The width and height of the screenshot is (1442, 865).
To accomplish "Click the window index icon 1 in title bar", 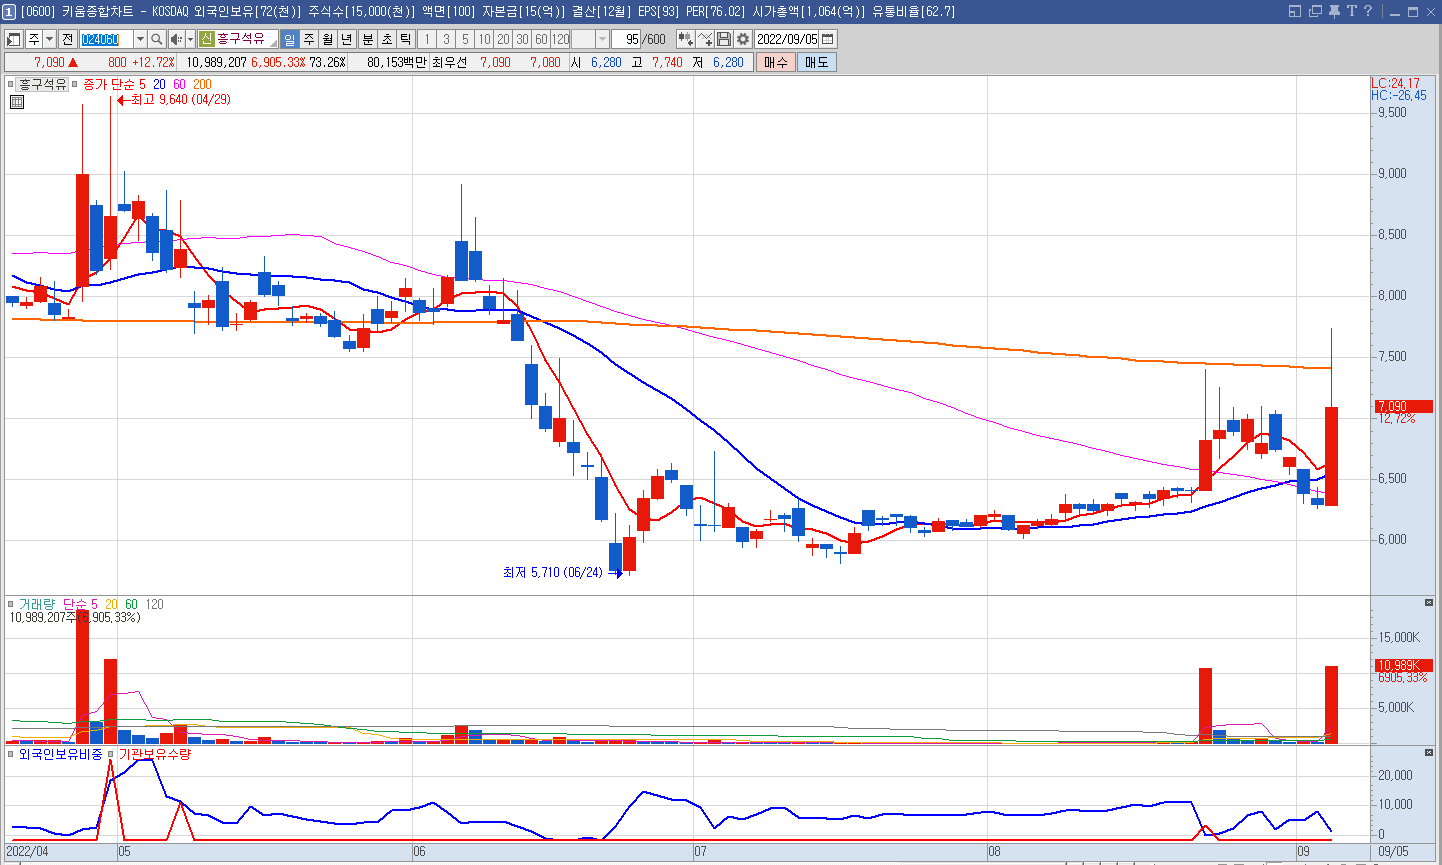I will 9,12.
